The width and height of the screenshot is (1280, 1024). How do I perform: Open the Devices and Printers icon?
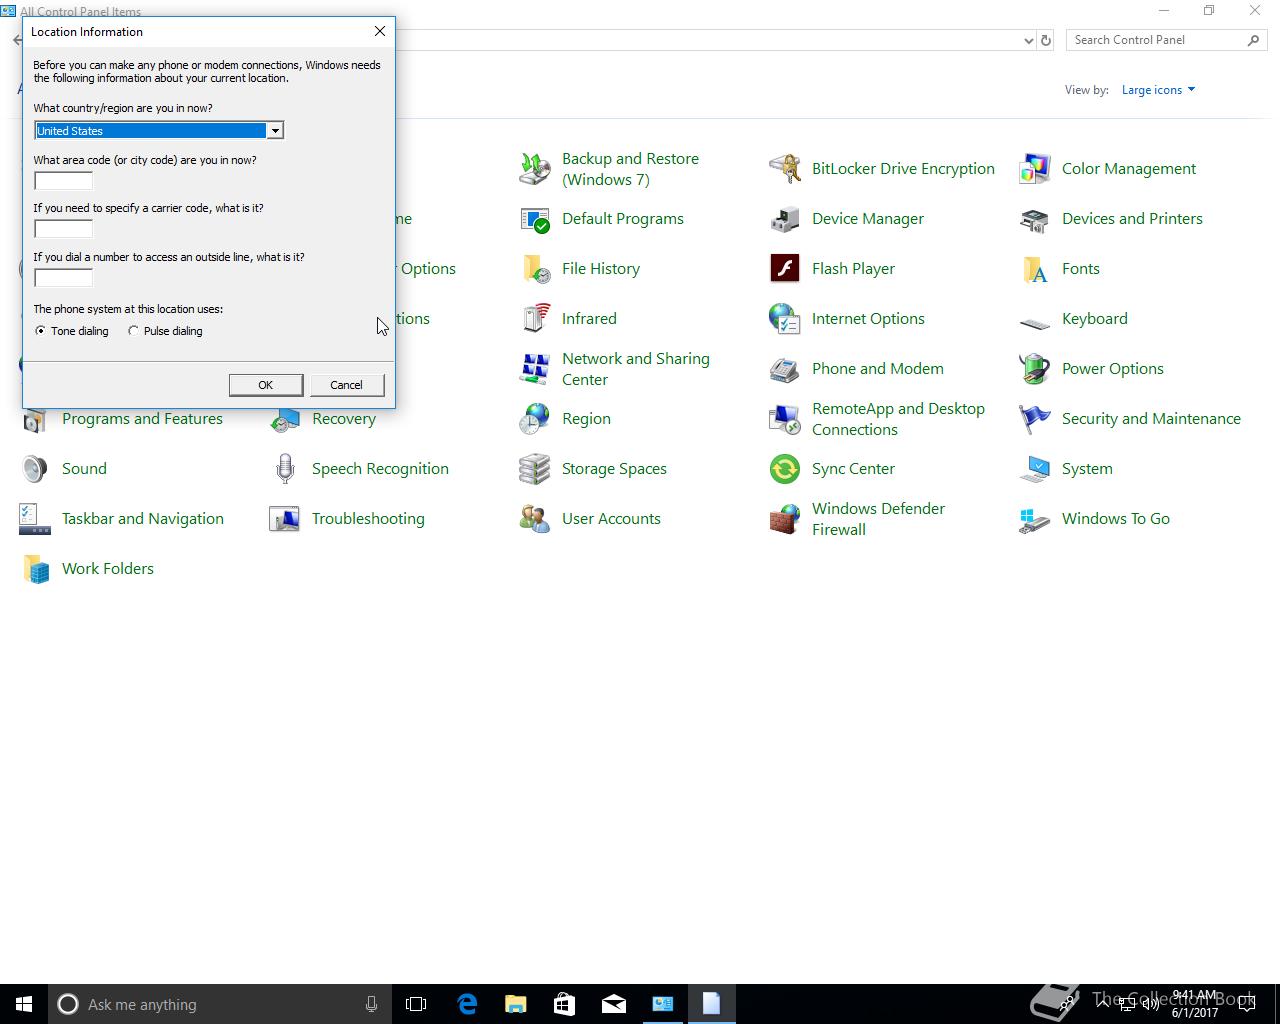tap(1035, 219)
